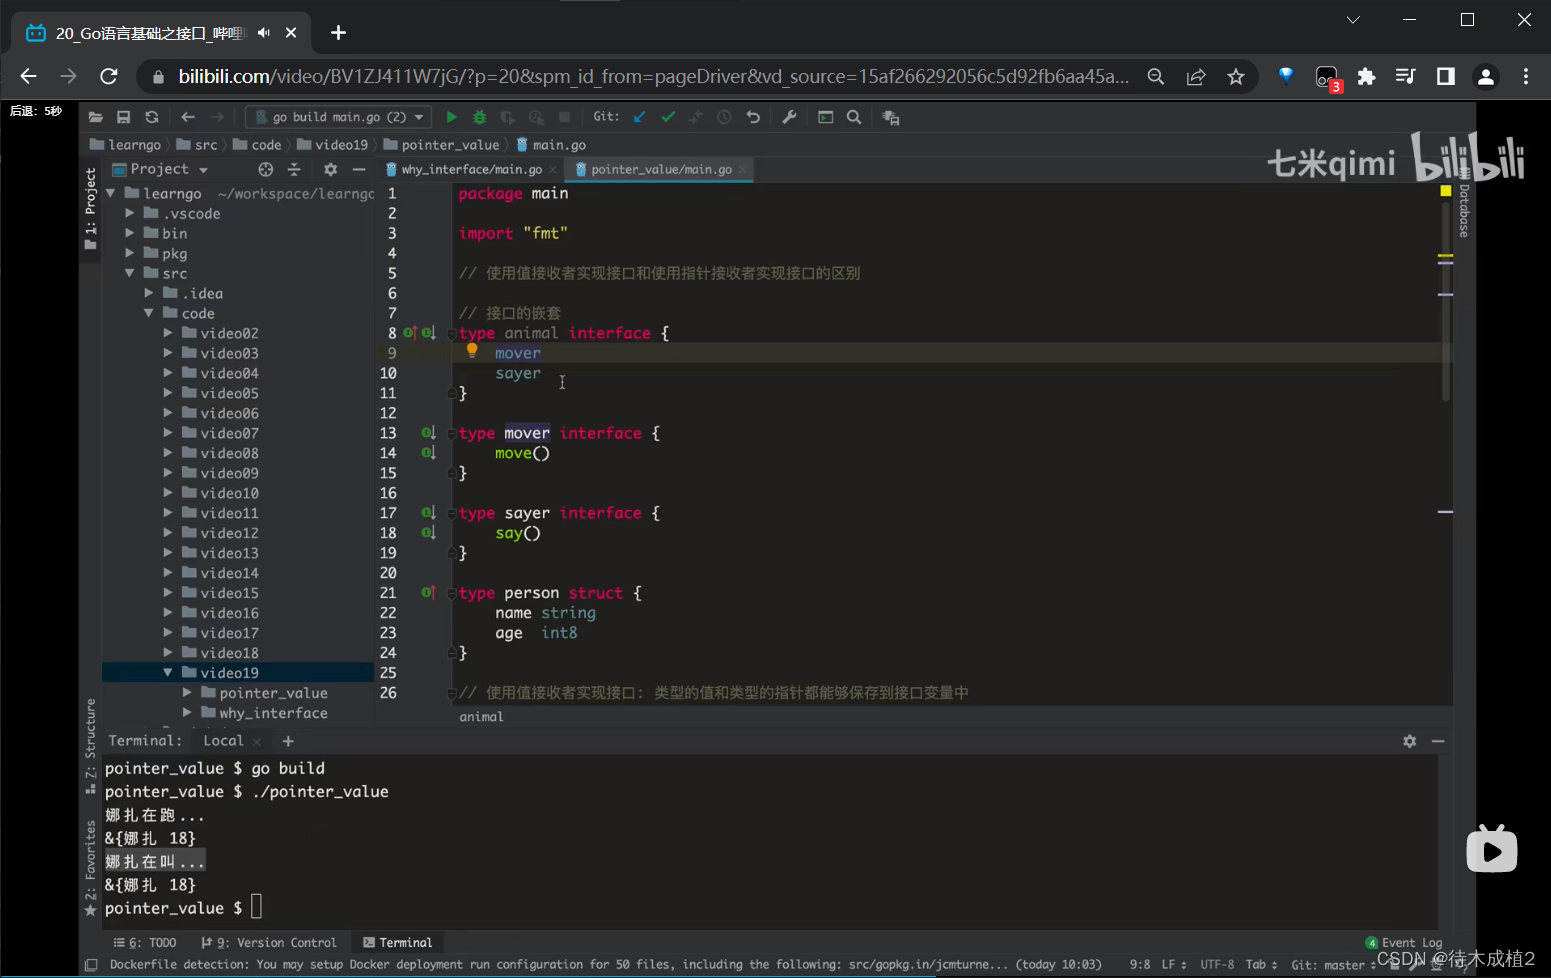The width and height of the screenshot is (1551, 978).
Task: Click the Synchronize refresh icon in IDE toolbar
Action: [x=152, y=117]
